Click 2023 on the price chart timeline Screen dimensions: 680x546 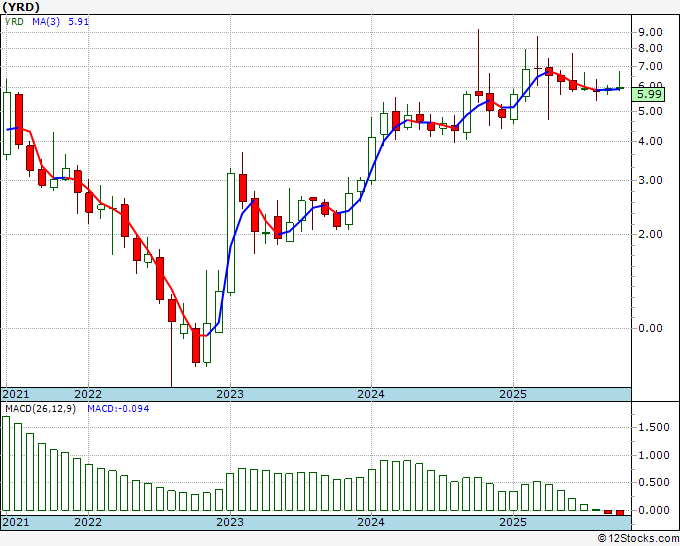pyautogui.click(x=230, y=394)
